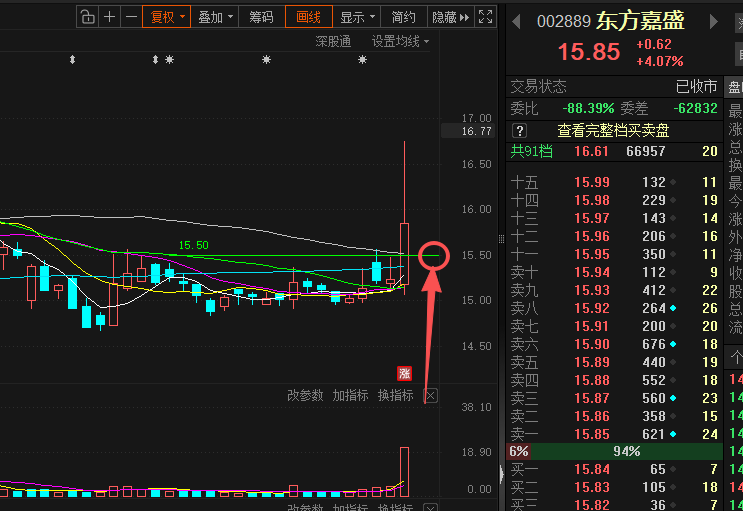The image size is (743, 511).
Task: Click the 筹码 toolbar button
Action: pyautogui.click(x=262, y=18)
